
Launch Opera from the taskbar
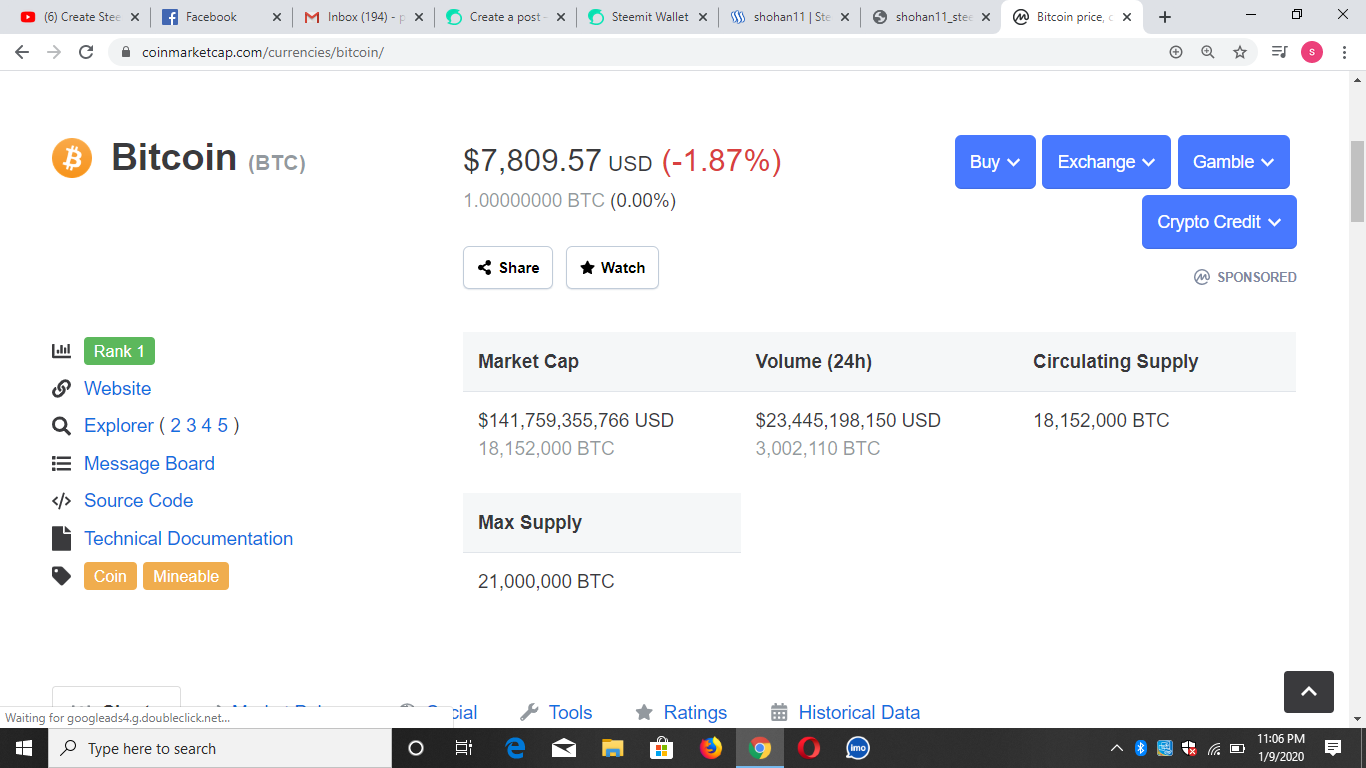pyautogui.click(x=809, y=748)
